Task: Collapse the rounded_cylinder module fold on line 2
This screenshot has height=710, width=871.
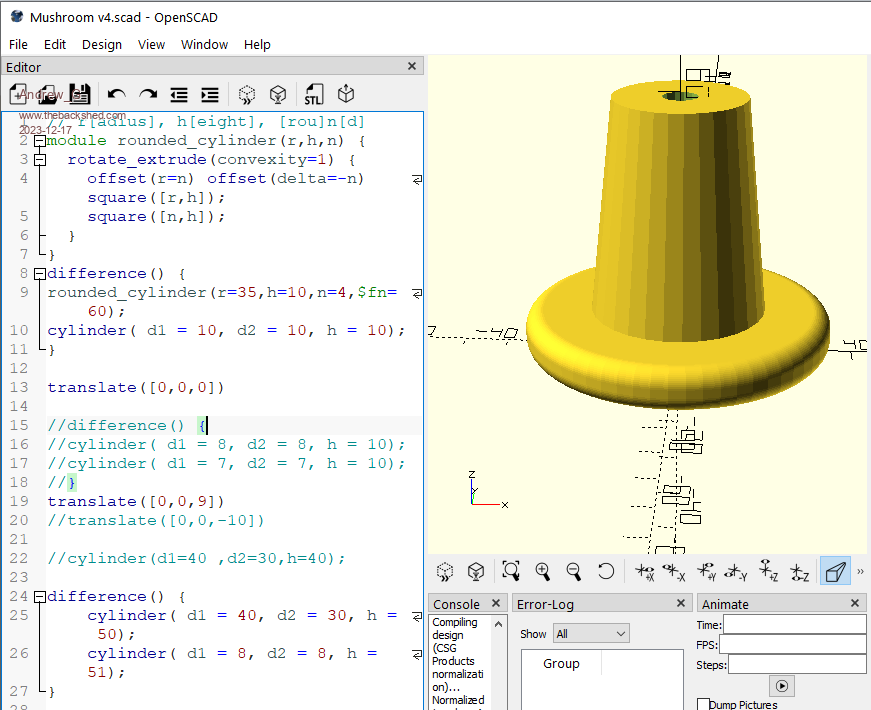Action: pos(40,141)
